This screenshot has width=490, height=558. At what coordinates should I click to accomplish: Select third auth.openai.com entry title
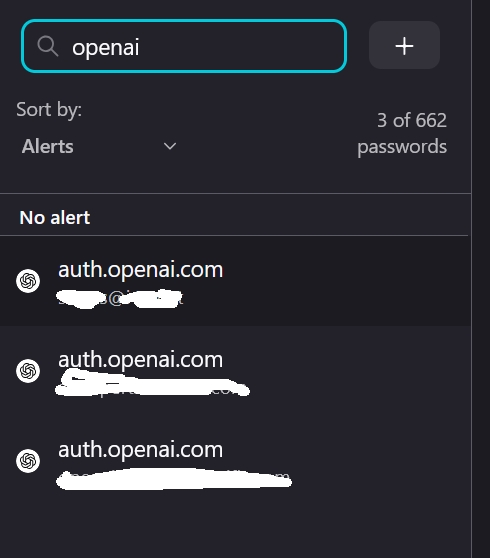pos(141,450)
